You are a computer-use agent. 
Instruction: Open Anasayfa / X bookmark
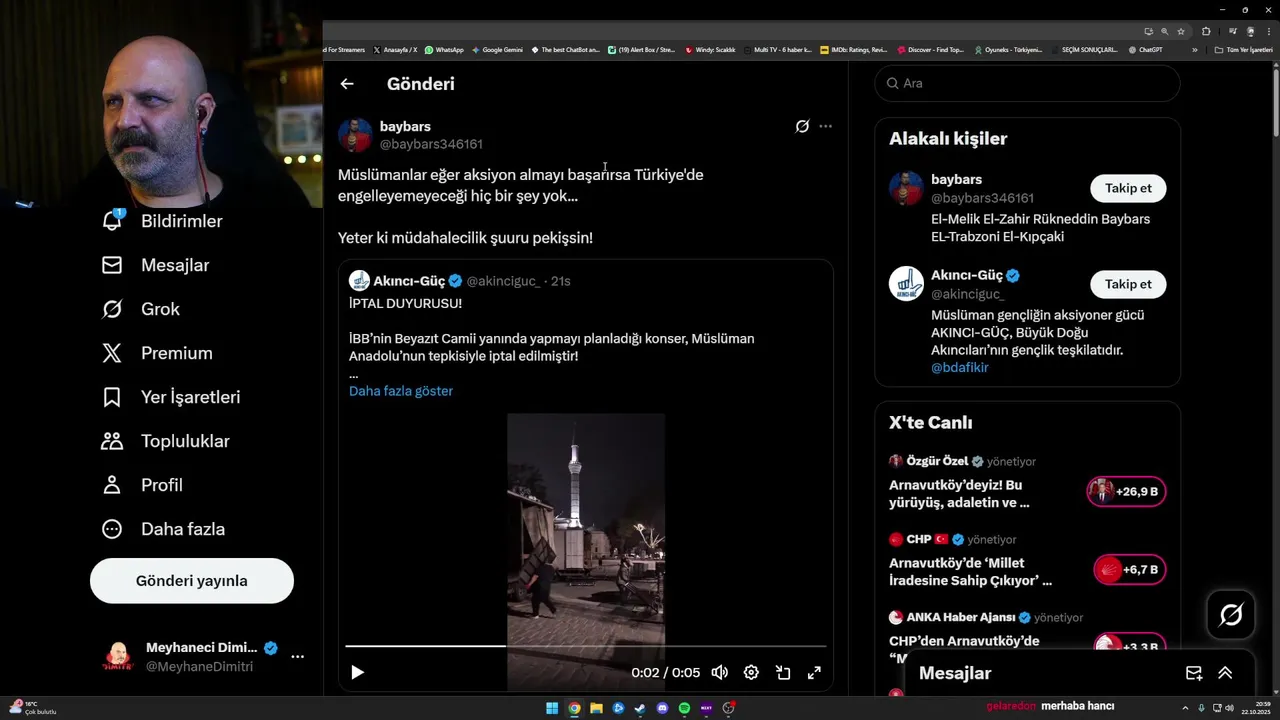(395, 49)
